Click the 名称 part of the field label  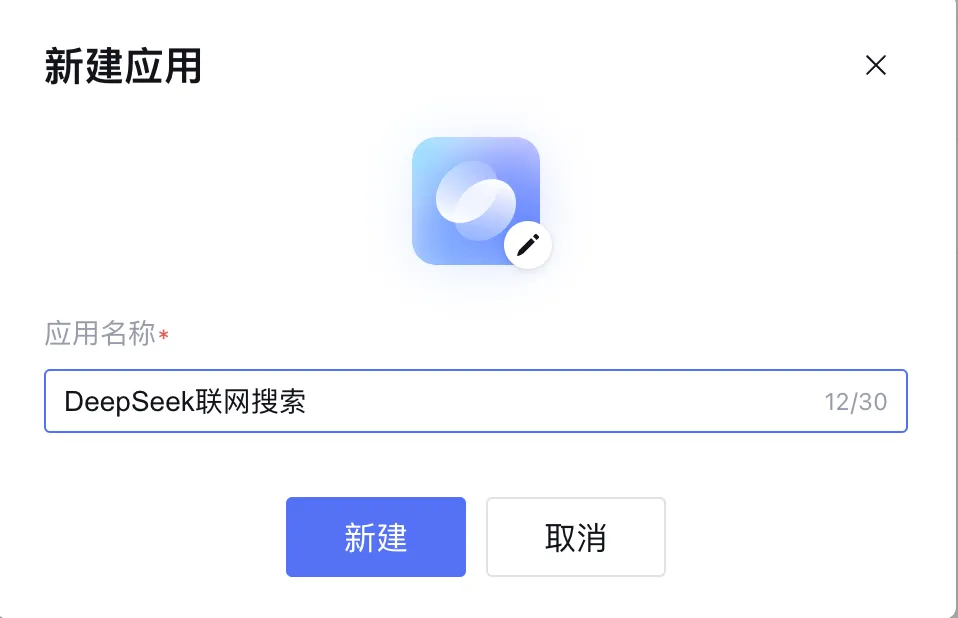click(x=128, y=333)
